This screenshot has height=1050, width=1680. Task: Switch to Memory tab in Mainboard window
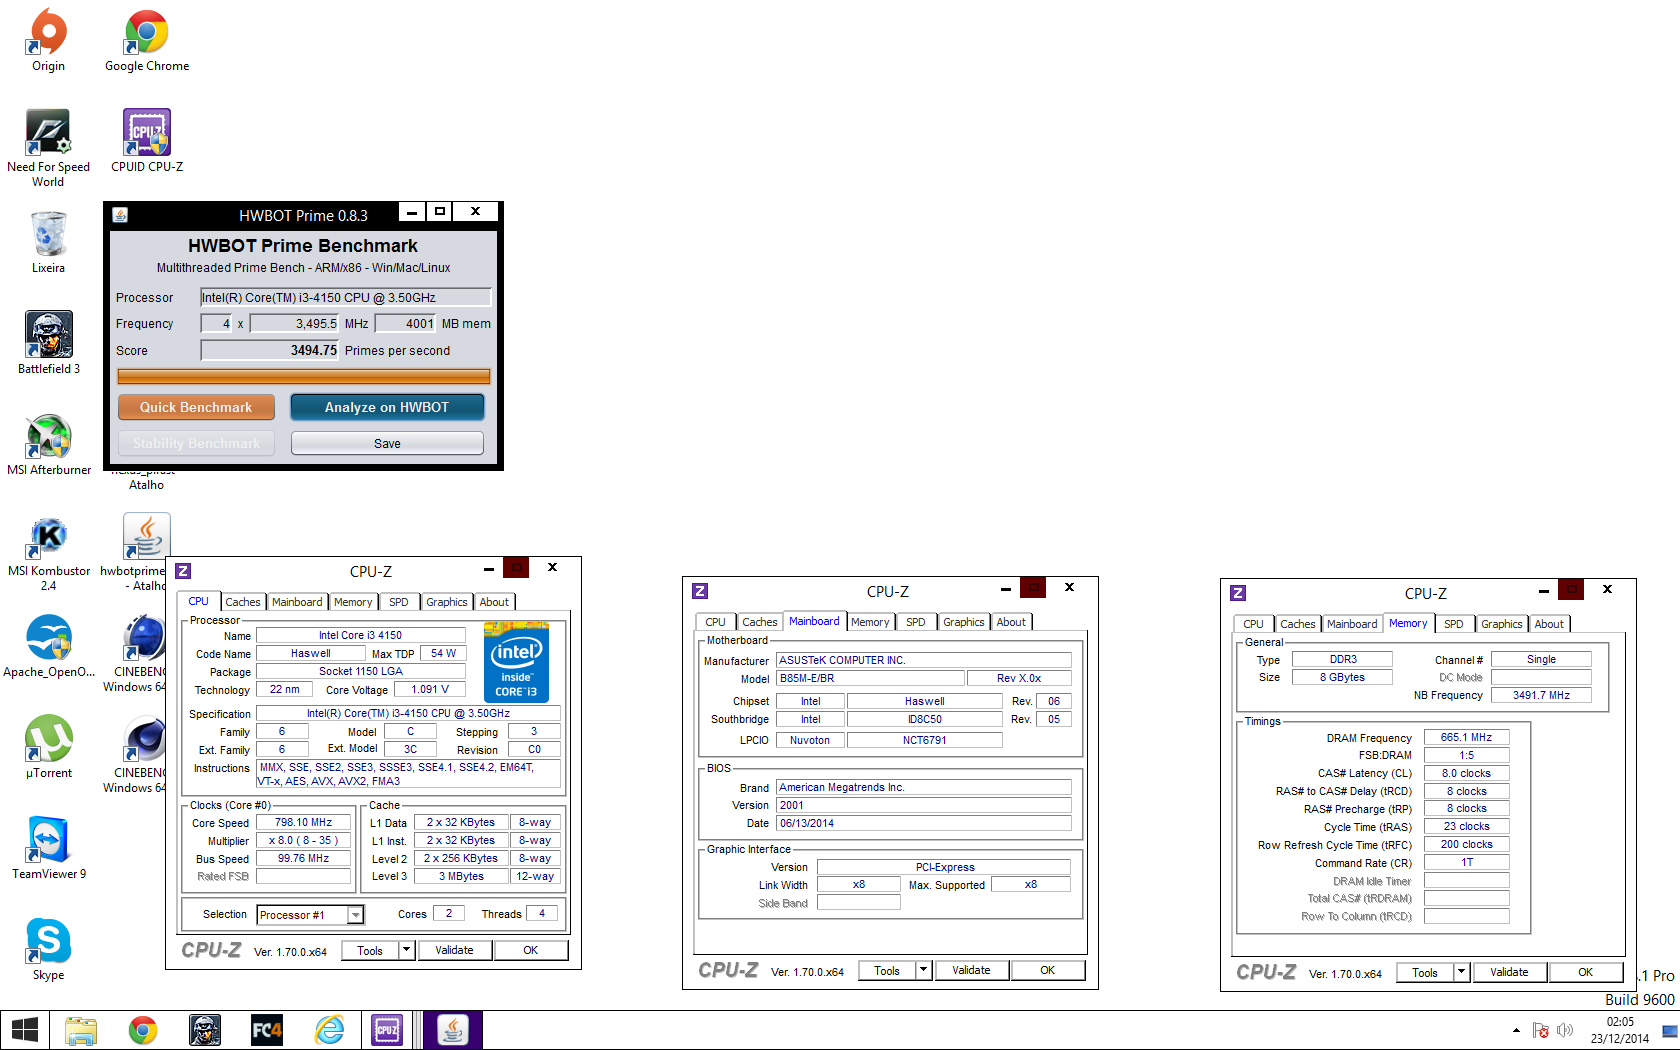(x=870, y=622)
